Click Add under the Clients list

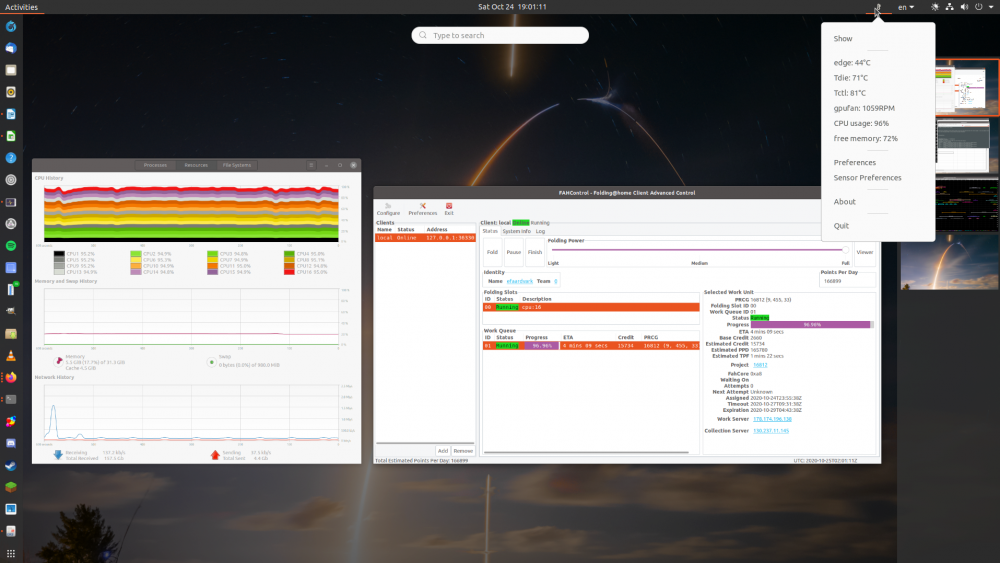[443, 451]
